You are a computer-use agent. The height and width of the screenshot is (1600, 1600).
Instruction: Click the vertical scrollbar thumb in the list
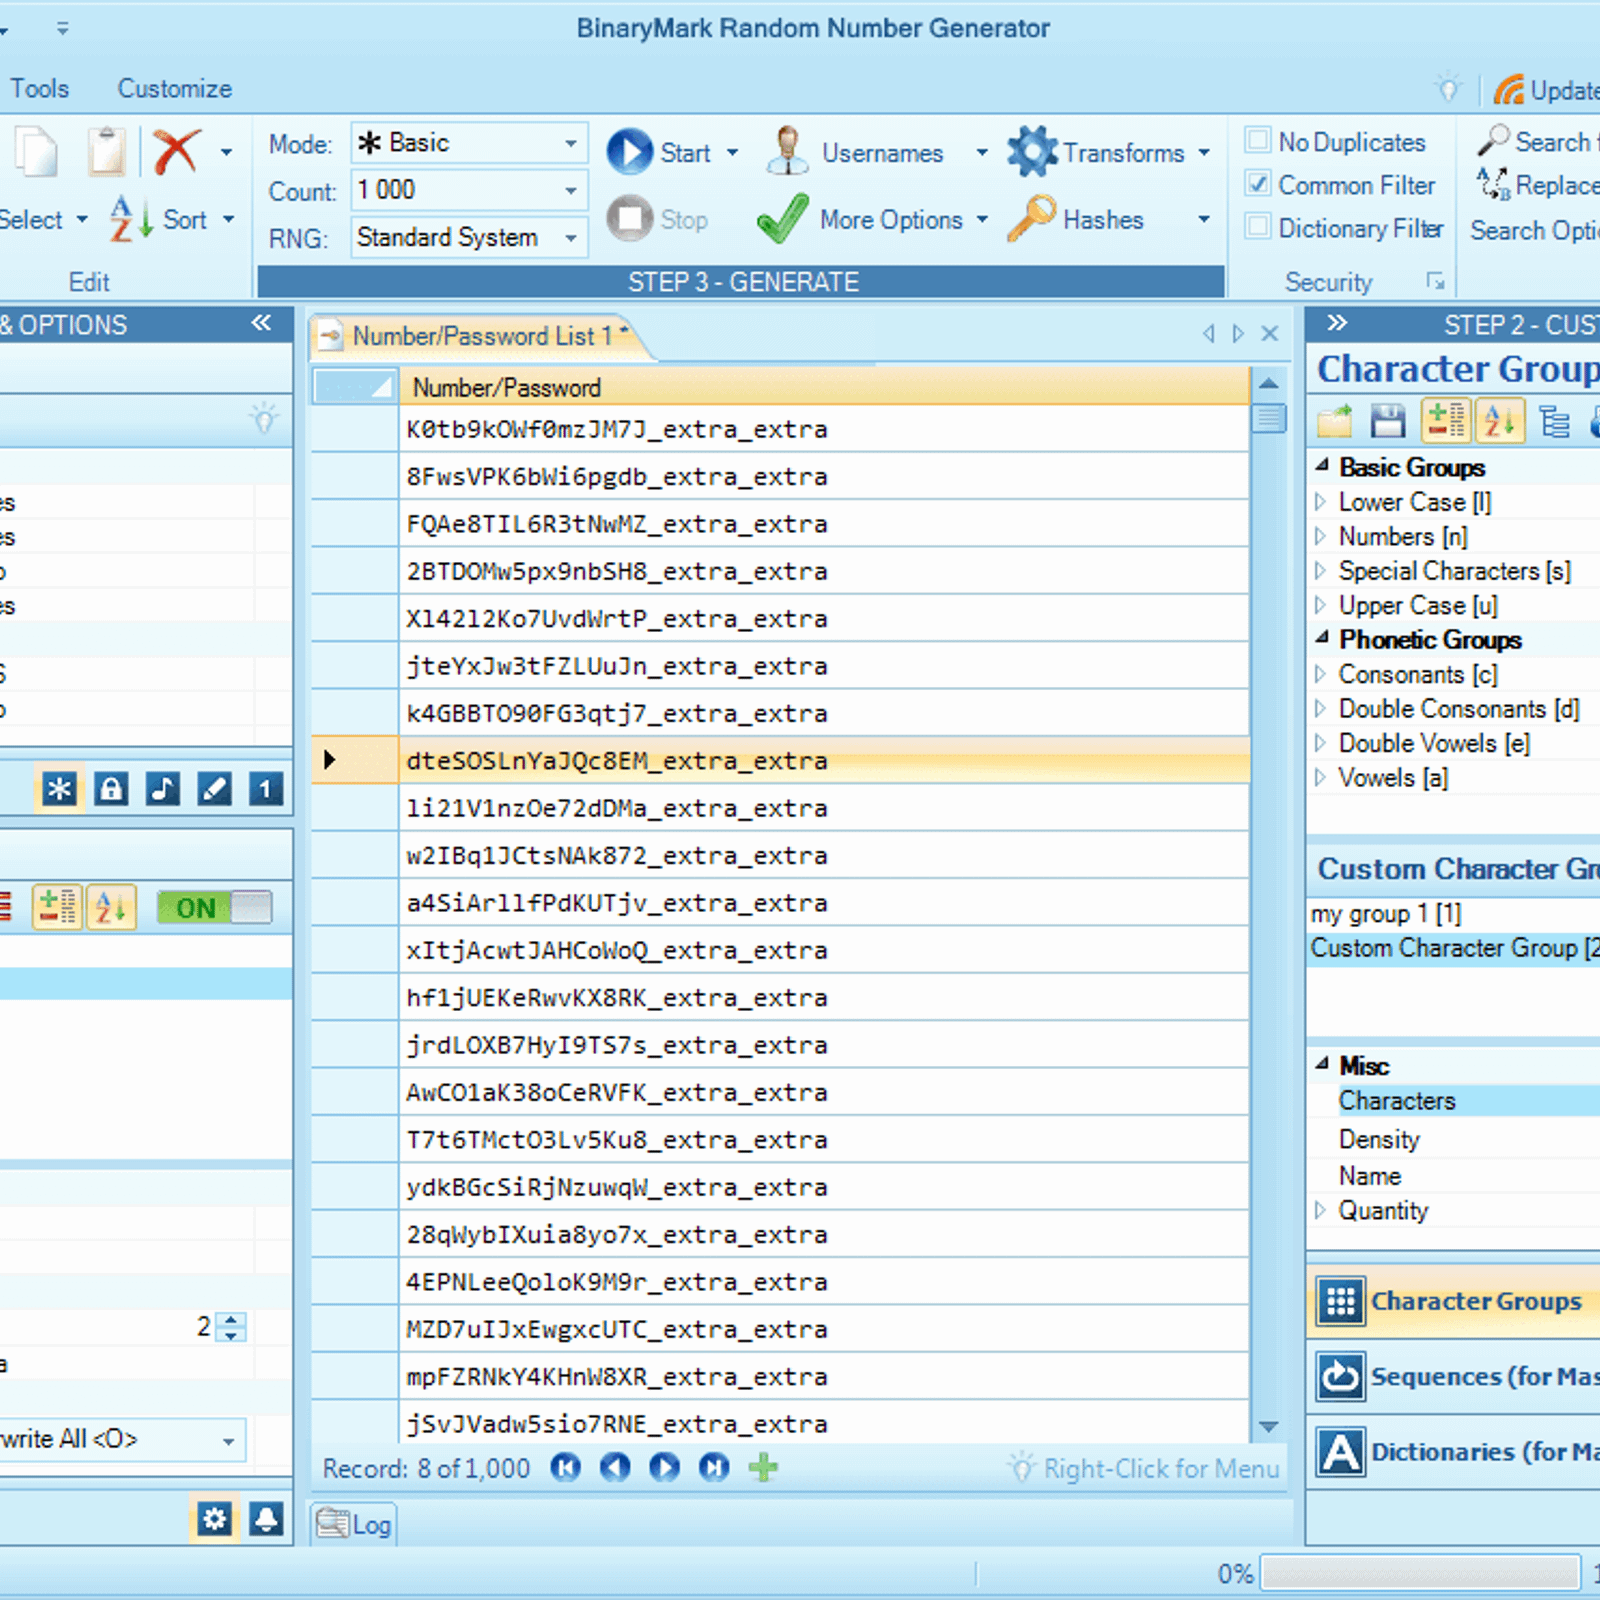[1269, 417]
